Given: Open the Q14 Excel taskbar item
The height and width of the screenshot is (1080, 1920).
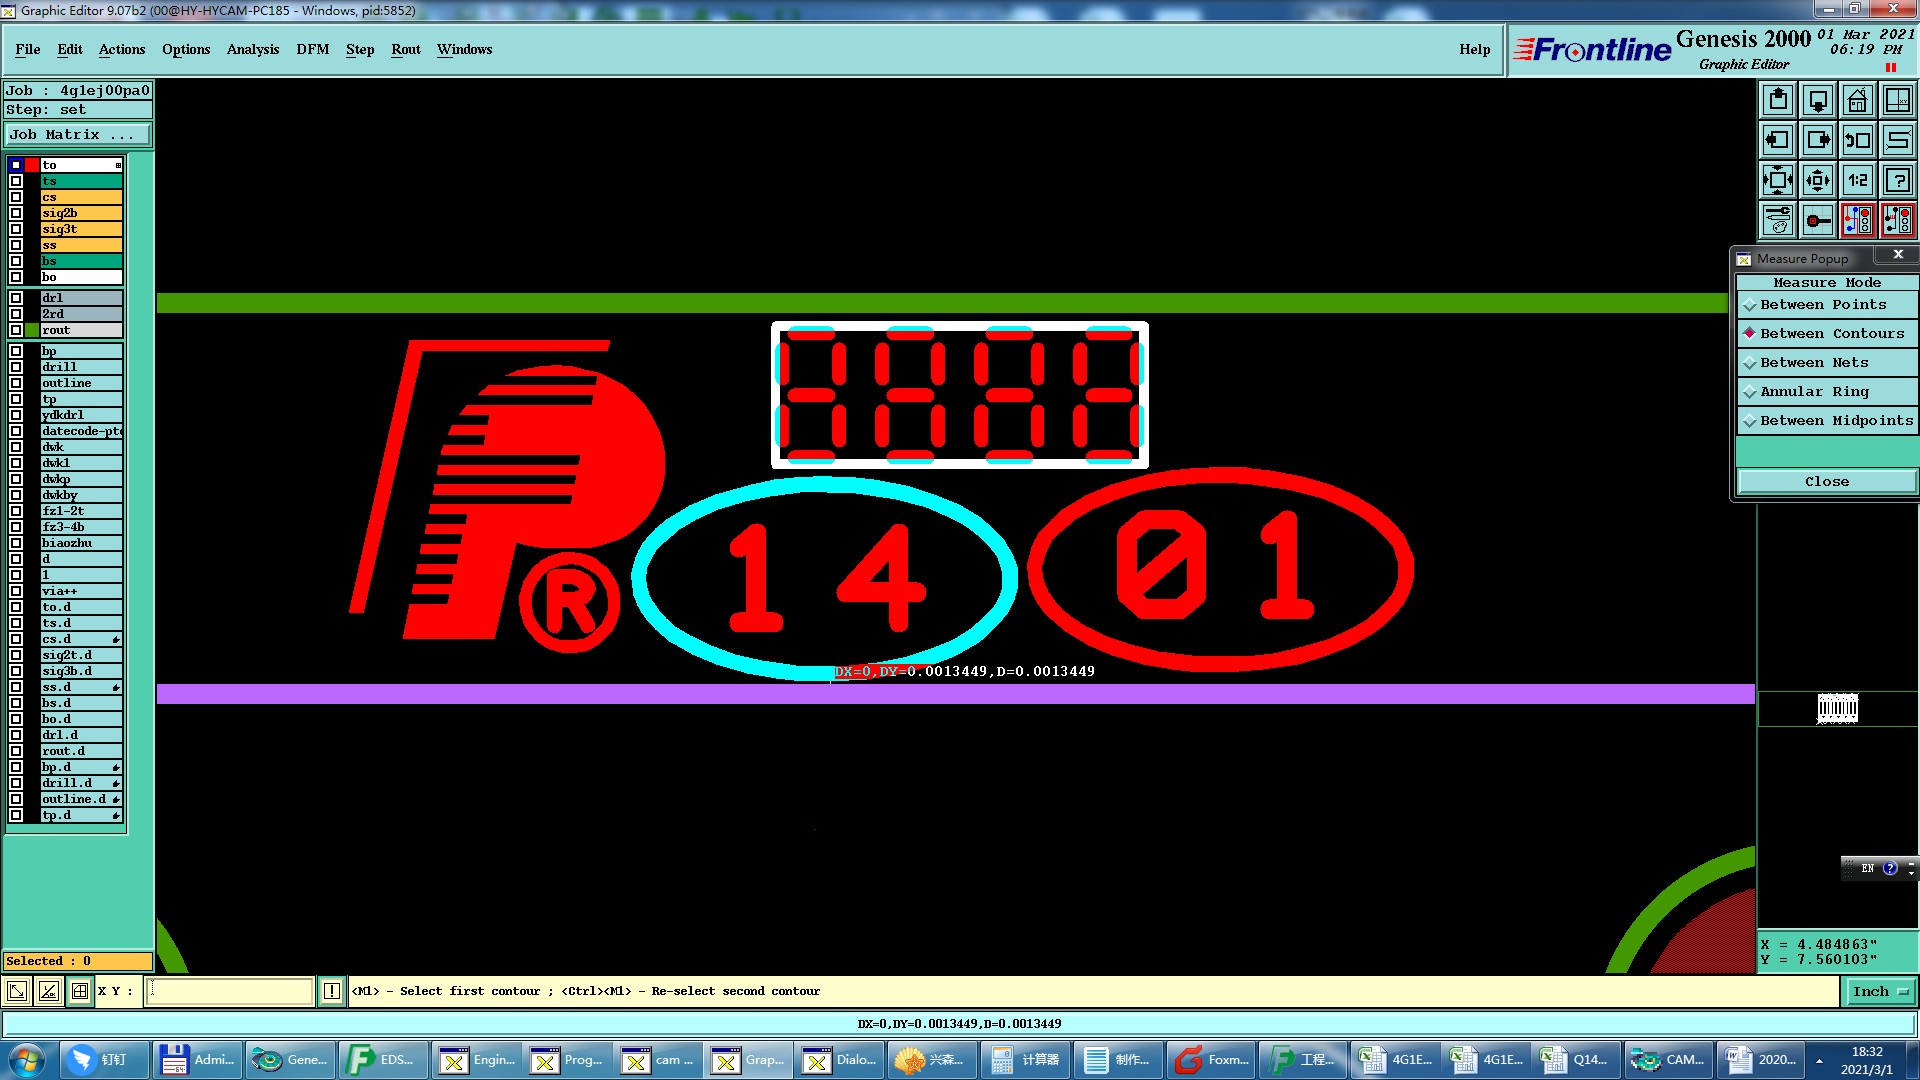Looking at the screenshot, I should (x=1577, y=1060).
